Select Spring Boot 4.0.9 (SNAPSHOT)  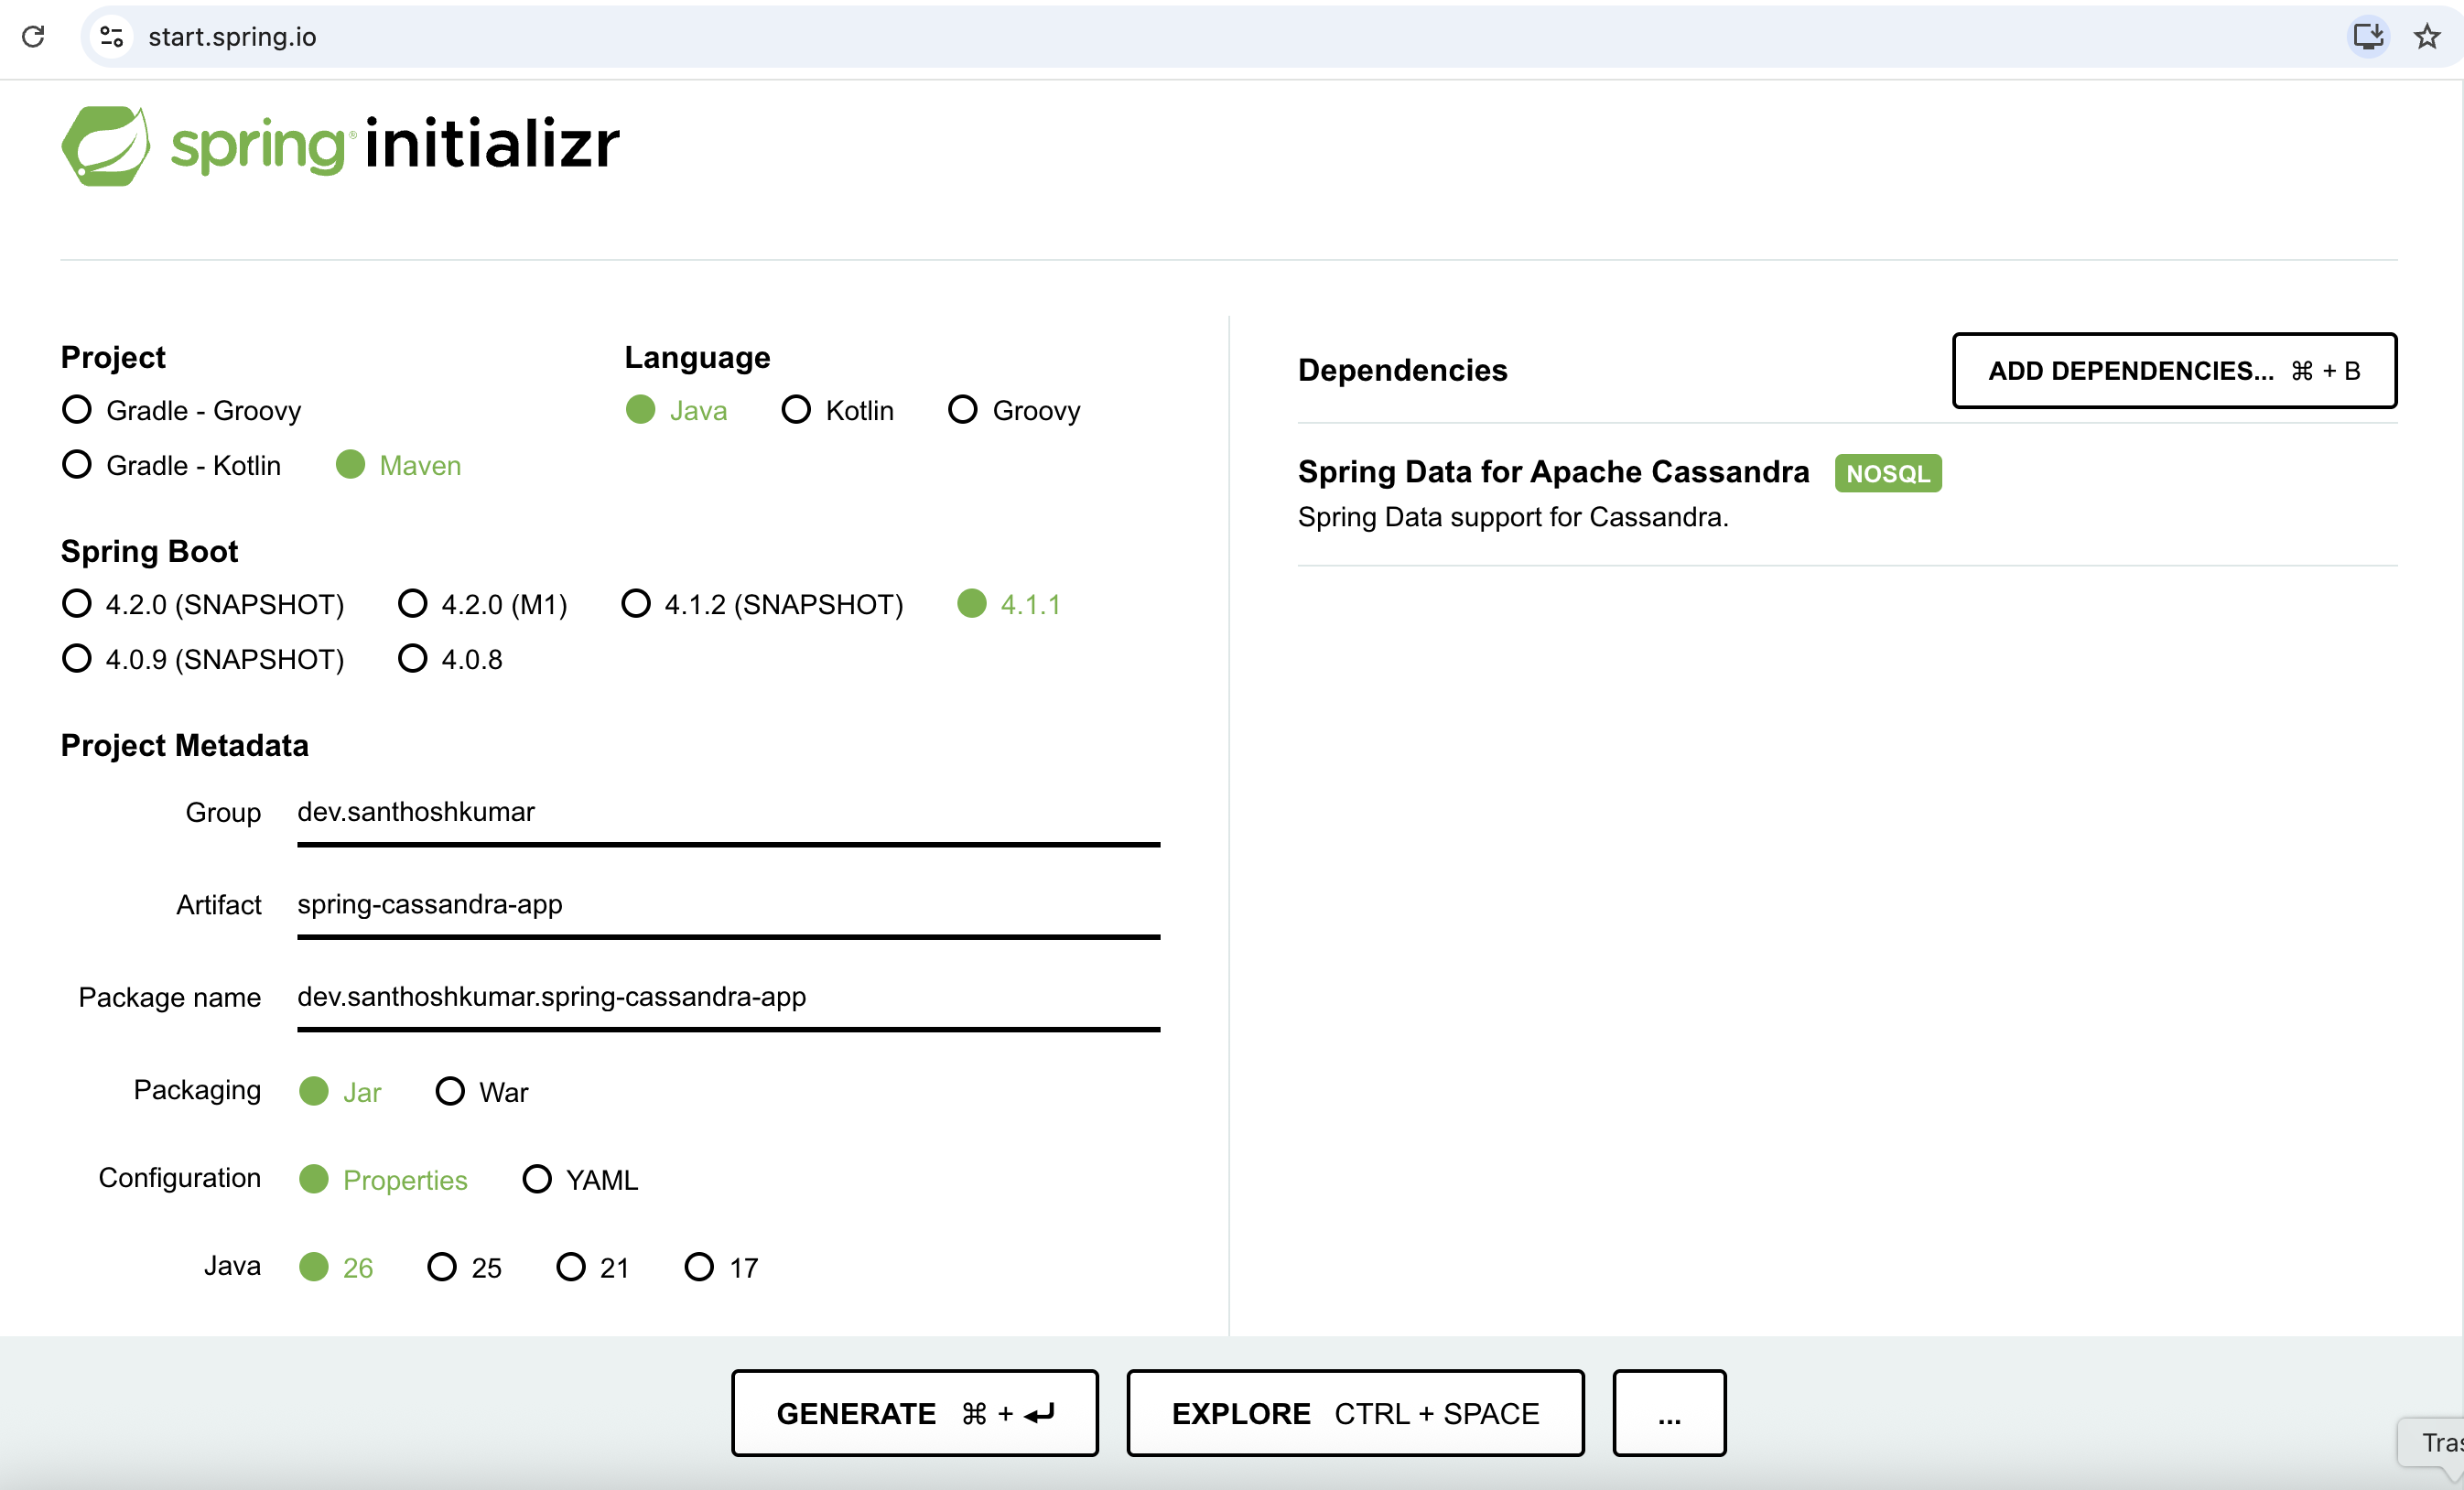click(x=203, y=659)
